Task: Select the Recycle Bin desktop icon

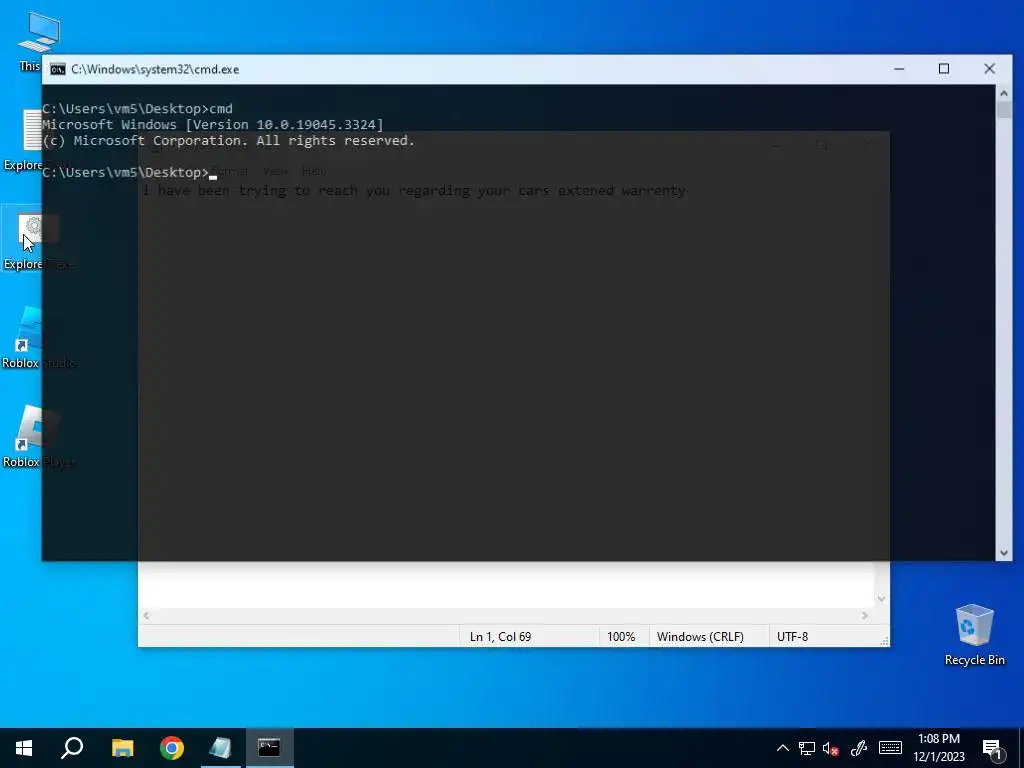Action: pyautogui.click(x=974, y=635)
